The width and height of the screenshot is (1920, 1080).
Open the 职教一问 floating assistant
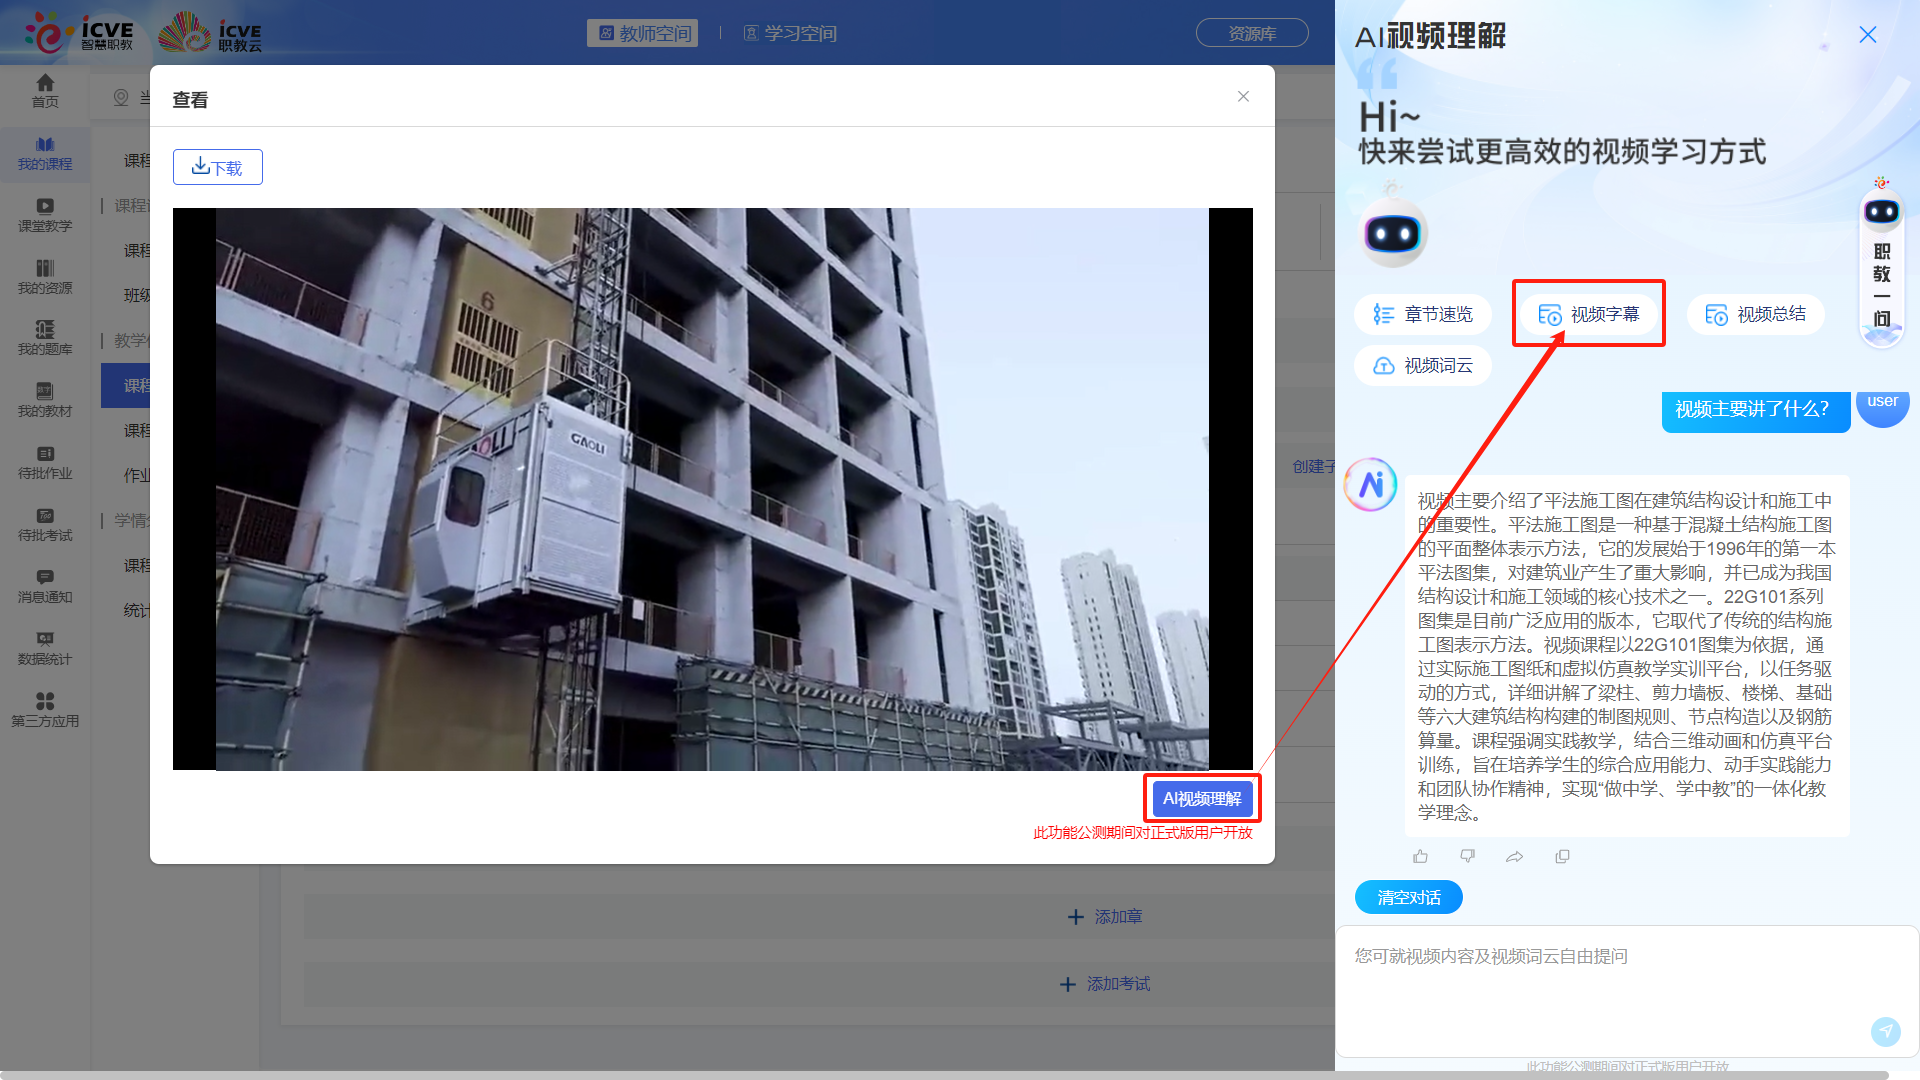(1882, 265)
